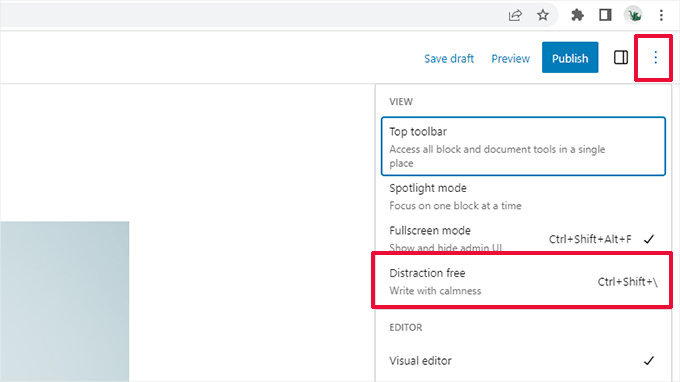The height and width of the screenshot is (382, 680).
Task: Open Chrome's three-dot menu
Action: click(x=661, y=16)
